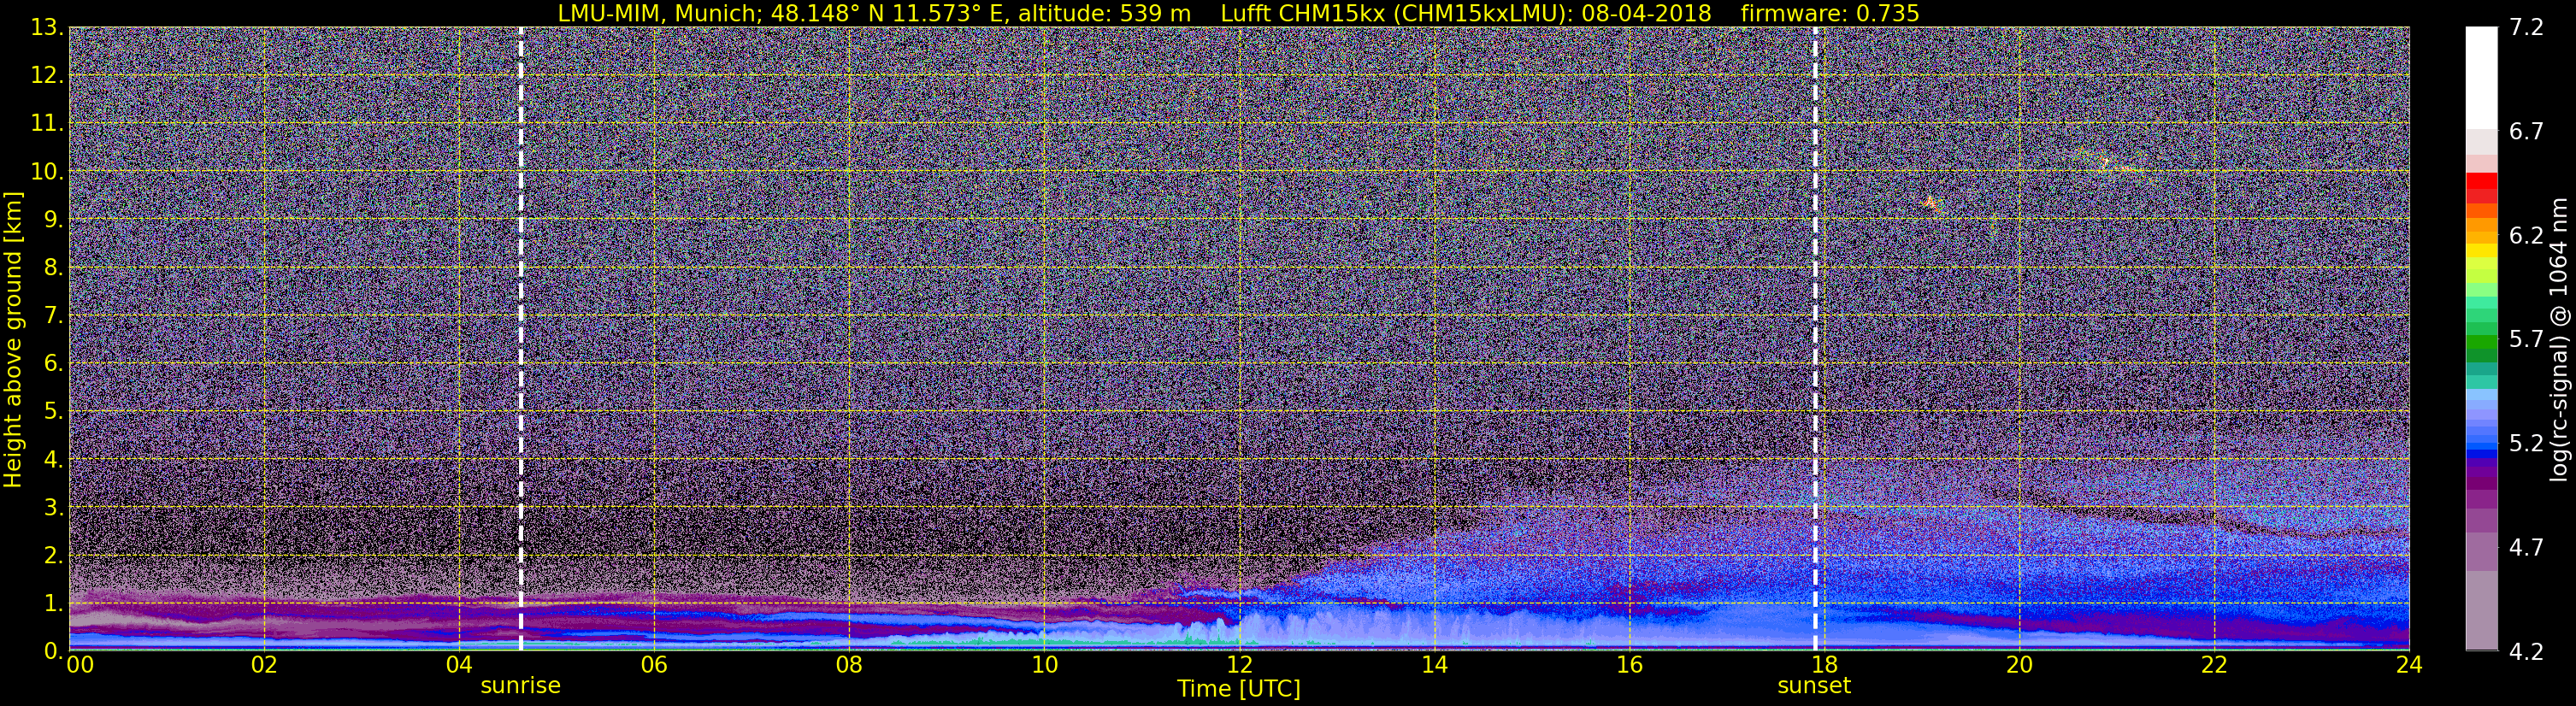Click the dashed white sunrise marker line

[521, 338]
